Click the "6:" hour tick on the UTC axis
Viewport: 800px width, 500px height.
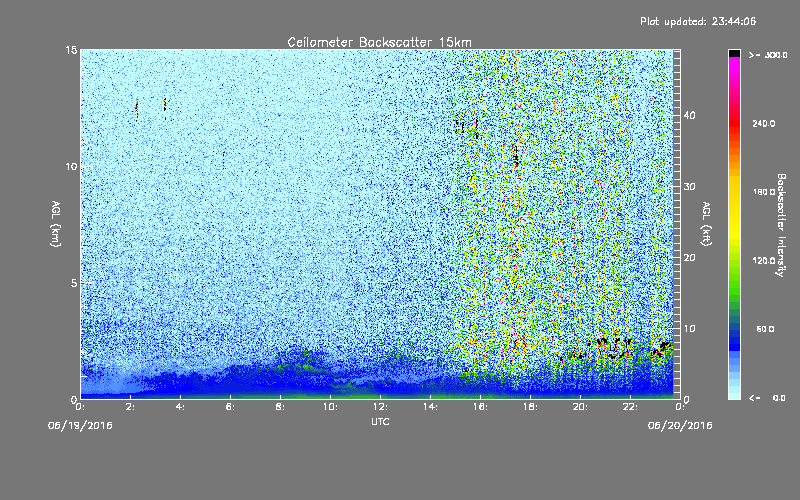(231, 407)
